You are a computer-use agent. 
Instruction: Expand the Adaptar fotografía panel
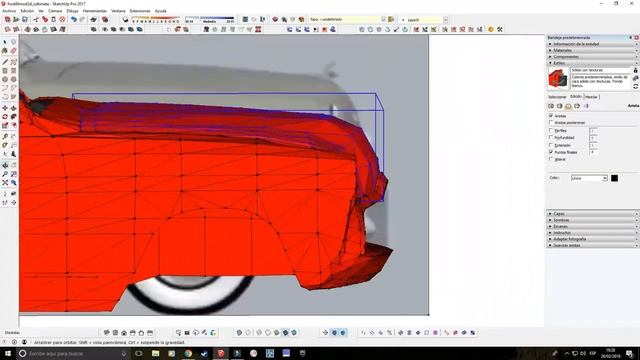click(x=592, y=239)
